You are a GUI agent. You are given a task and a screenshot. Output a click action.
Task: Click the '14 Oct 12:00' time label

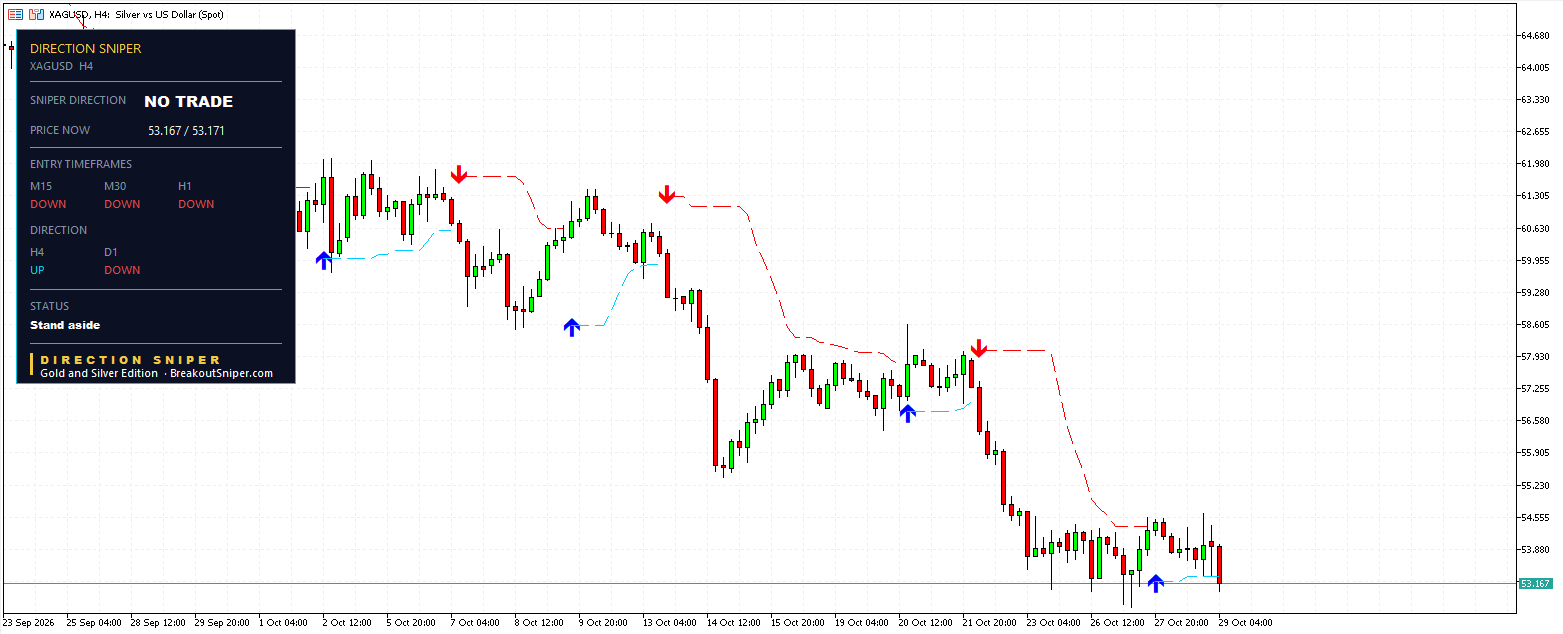(734, 622)
